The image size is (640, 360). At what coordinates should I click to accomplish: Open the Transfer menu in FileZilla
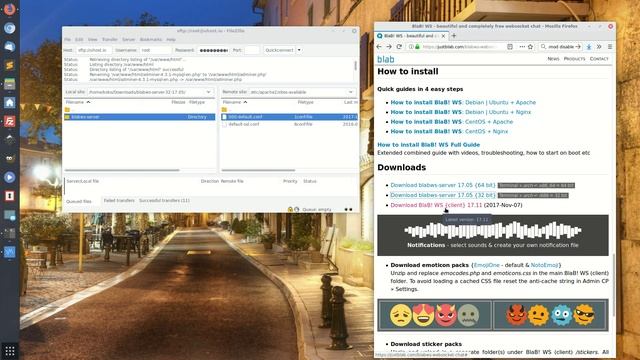coord(110,40)
